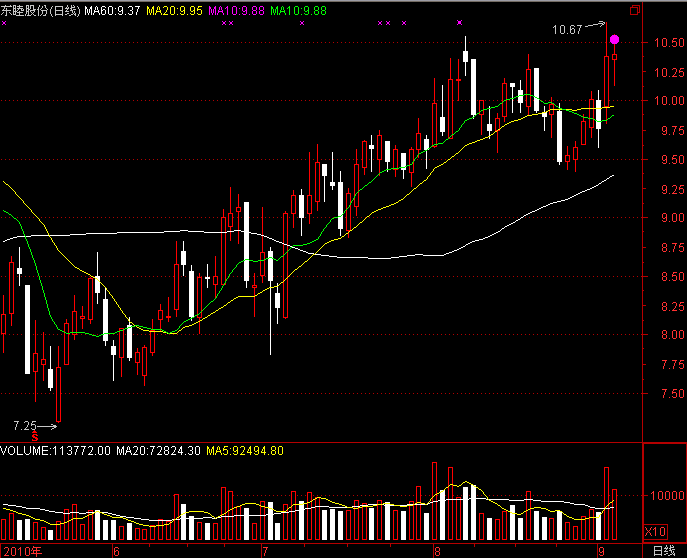The width and height of the screenshot is (687, 558).
Task: Click the last red candlestick near 10.50
Action: click(615, 57)
